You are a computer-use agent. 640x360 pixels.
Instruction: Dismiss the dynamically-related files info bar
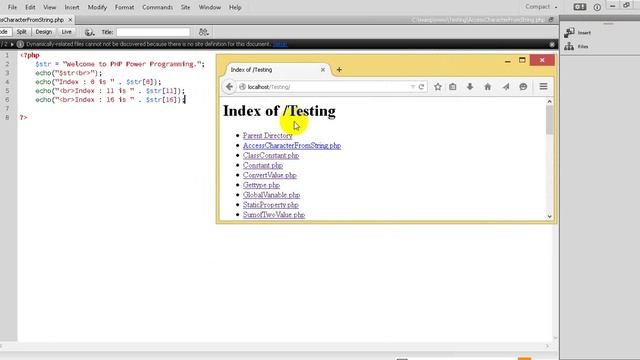click(552, 44)
